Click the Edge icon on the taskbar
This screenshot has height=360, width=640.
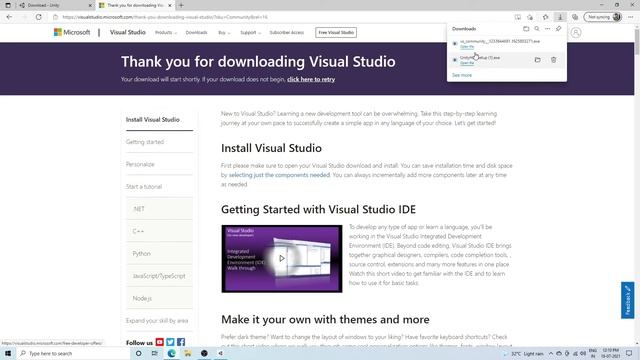pyautogui.click(x=171, y=353)
